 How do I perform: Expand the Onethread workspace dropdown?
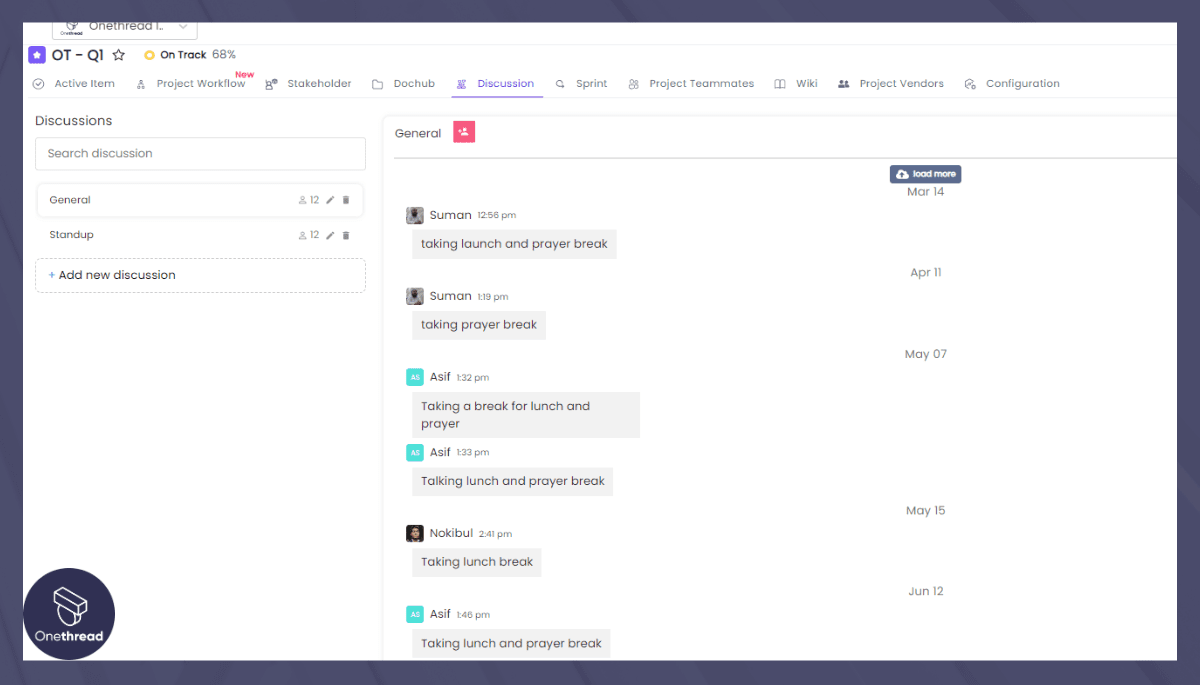point(182,26)
